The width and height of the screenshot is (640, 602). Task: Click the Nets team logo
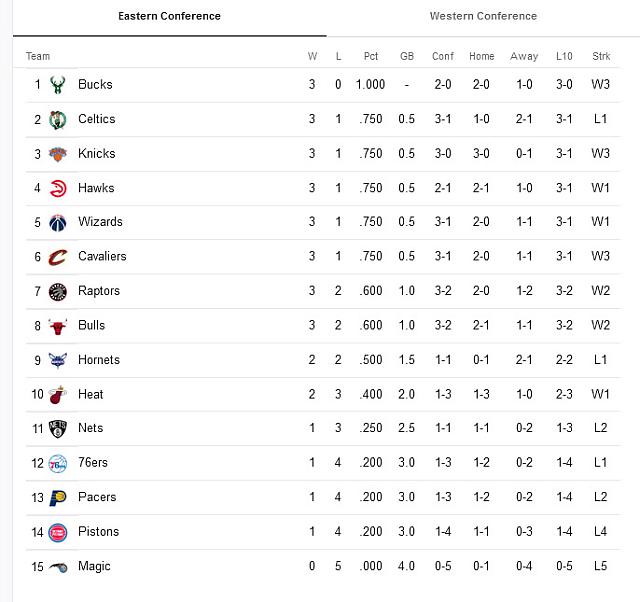point(57,428)
